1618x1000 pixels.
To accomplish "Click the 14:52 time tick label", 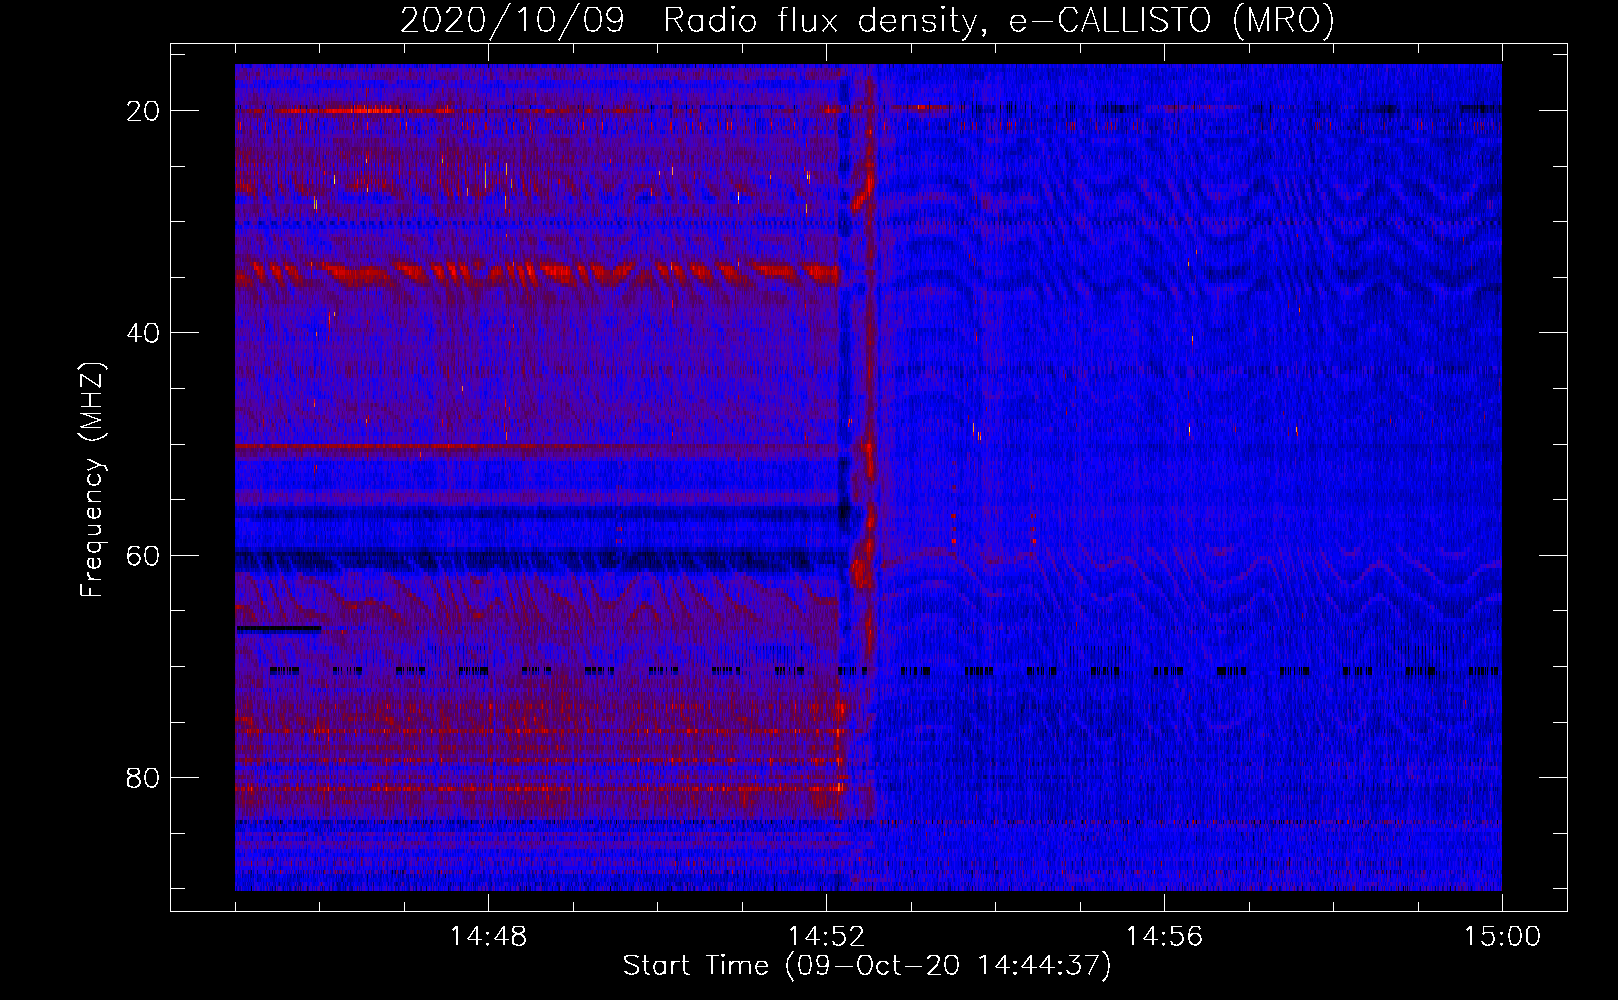I will 826,937.
